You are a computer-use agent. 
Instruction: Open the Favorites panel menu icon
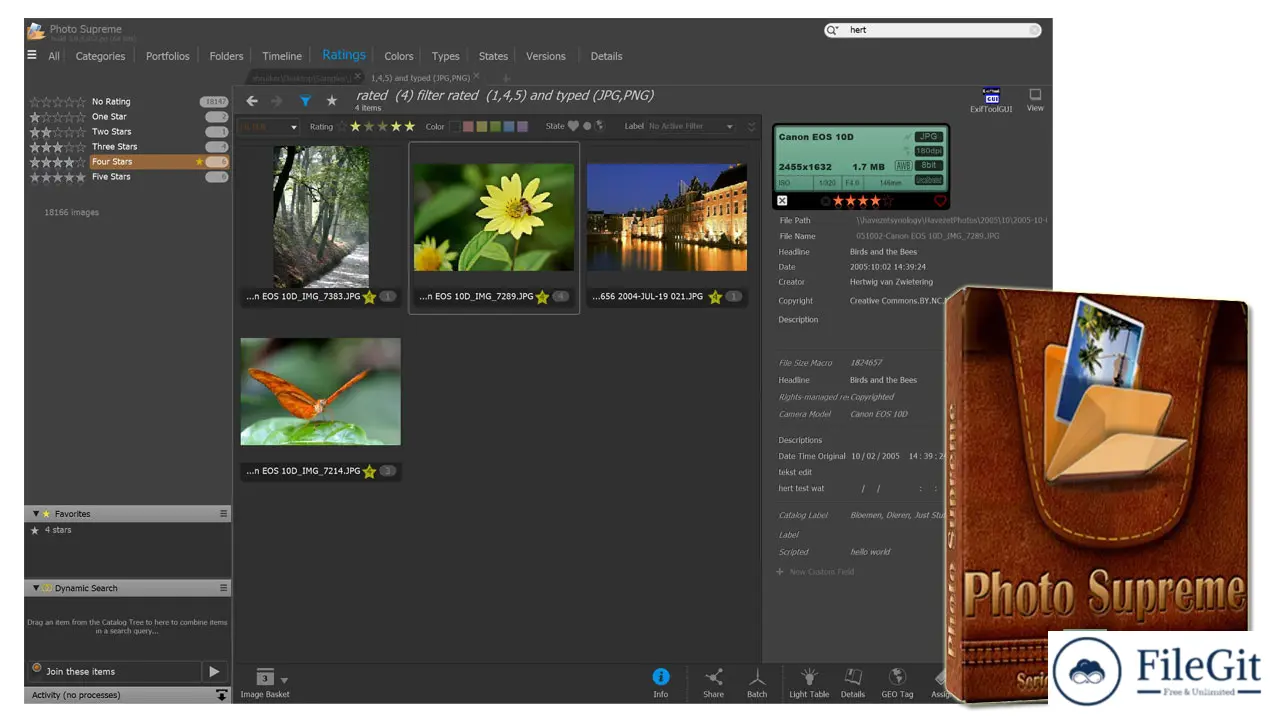point(223,513)
